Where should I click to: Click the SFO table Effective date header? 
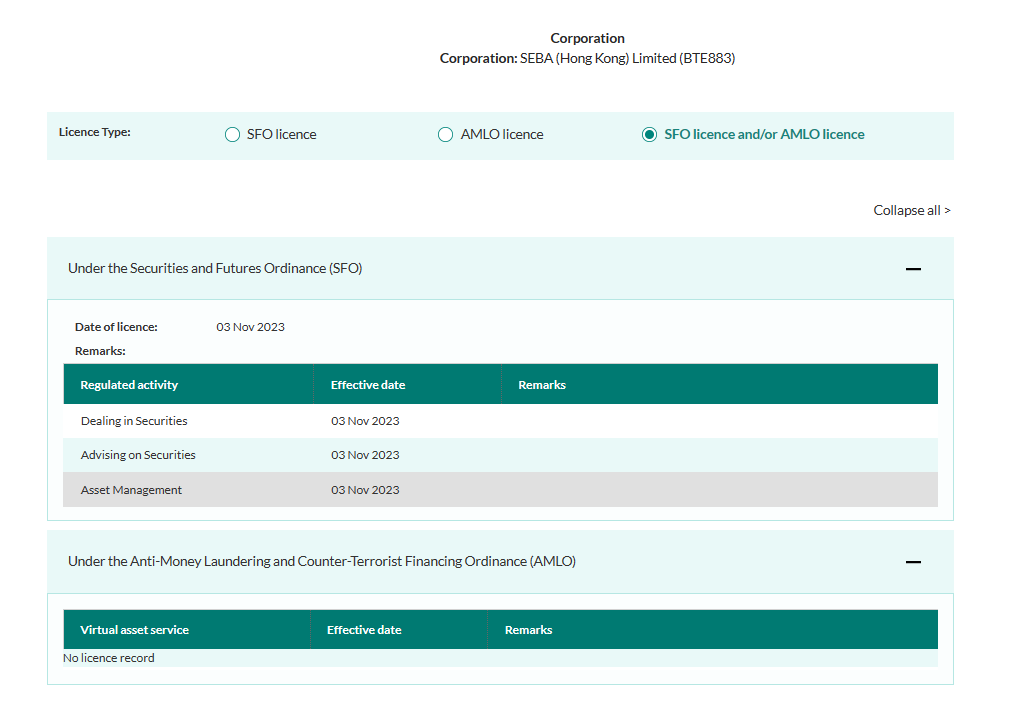(368, 385)
